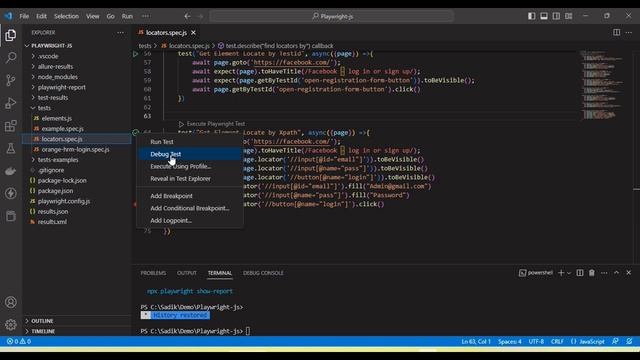This screenshot has height=360, width=640.
Task: Toggle the bottom panel layout icon
Action: pos(544,16)
